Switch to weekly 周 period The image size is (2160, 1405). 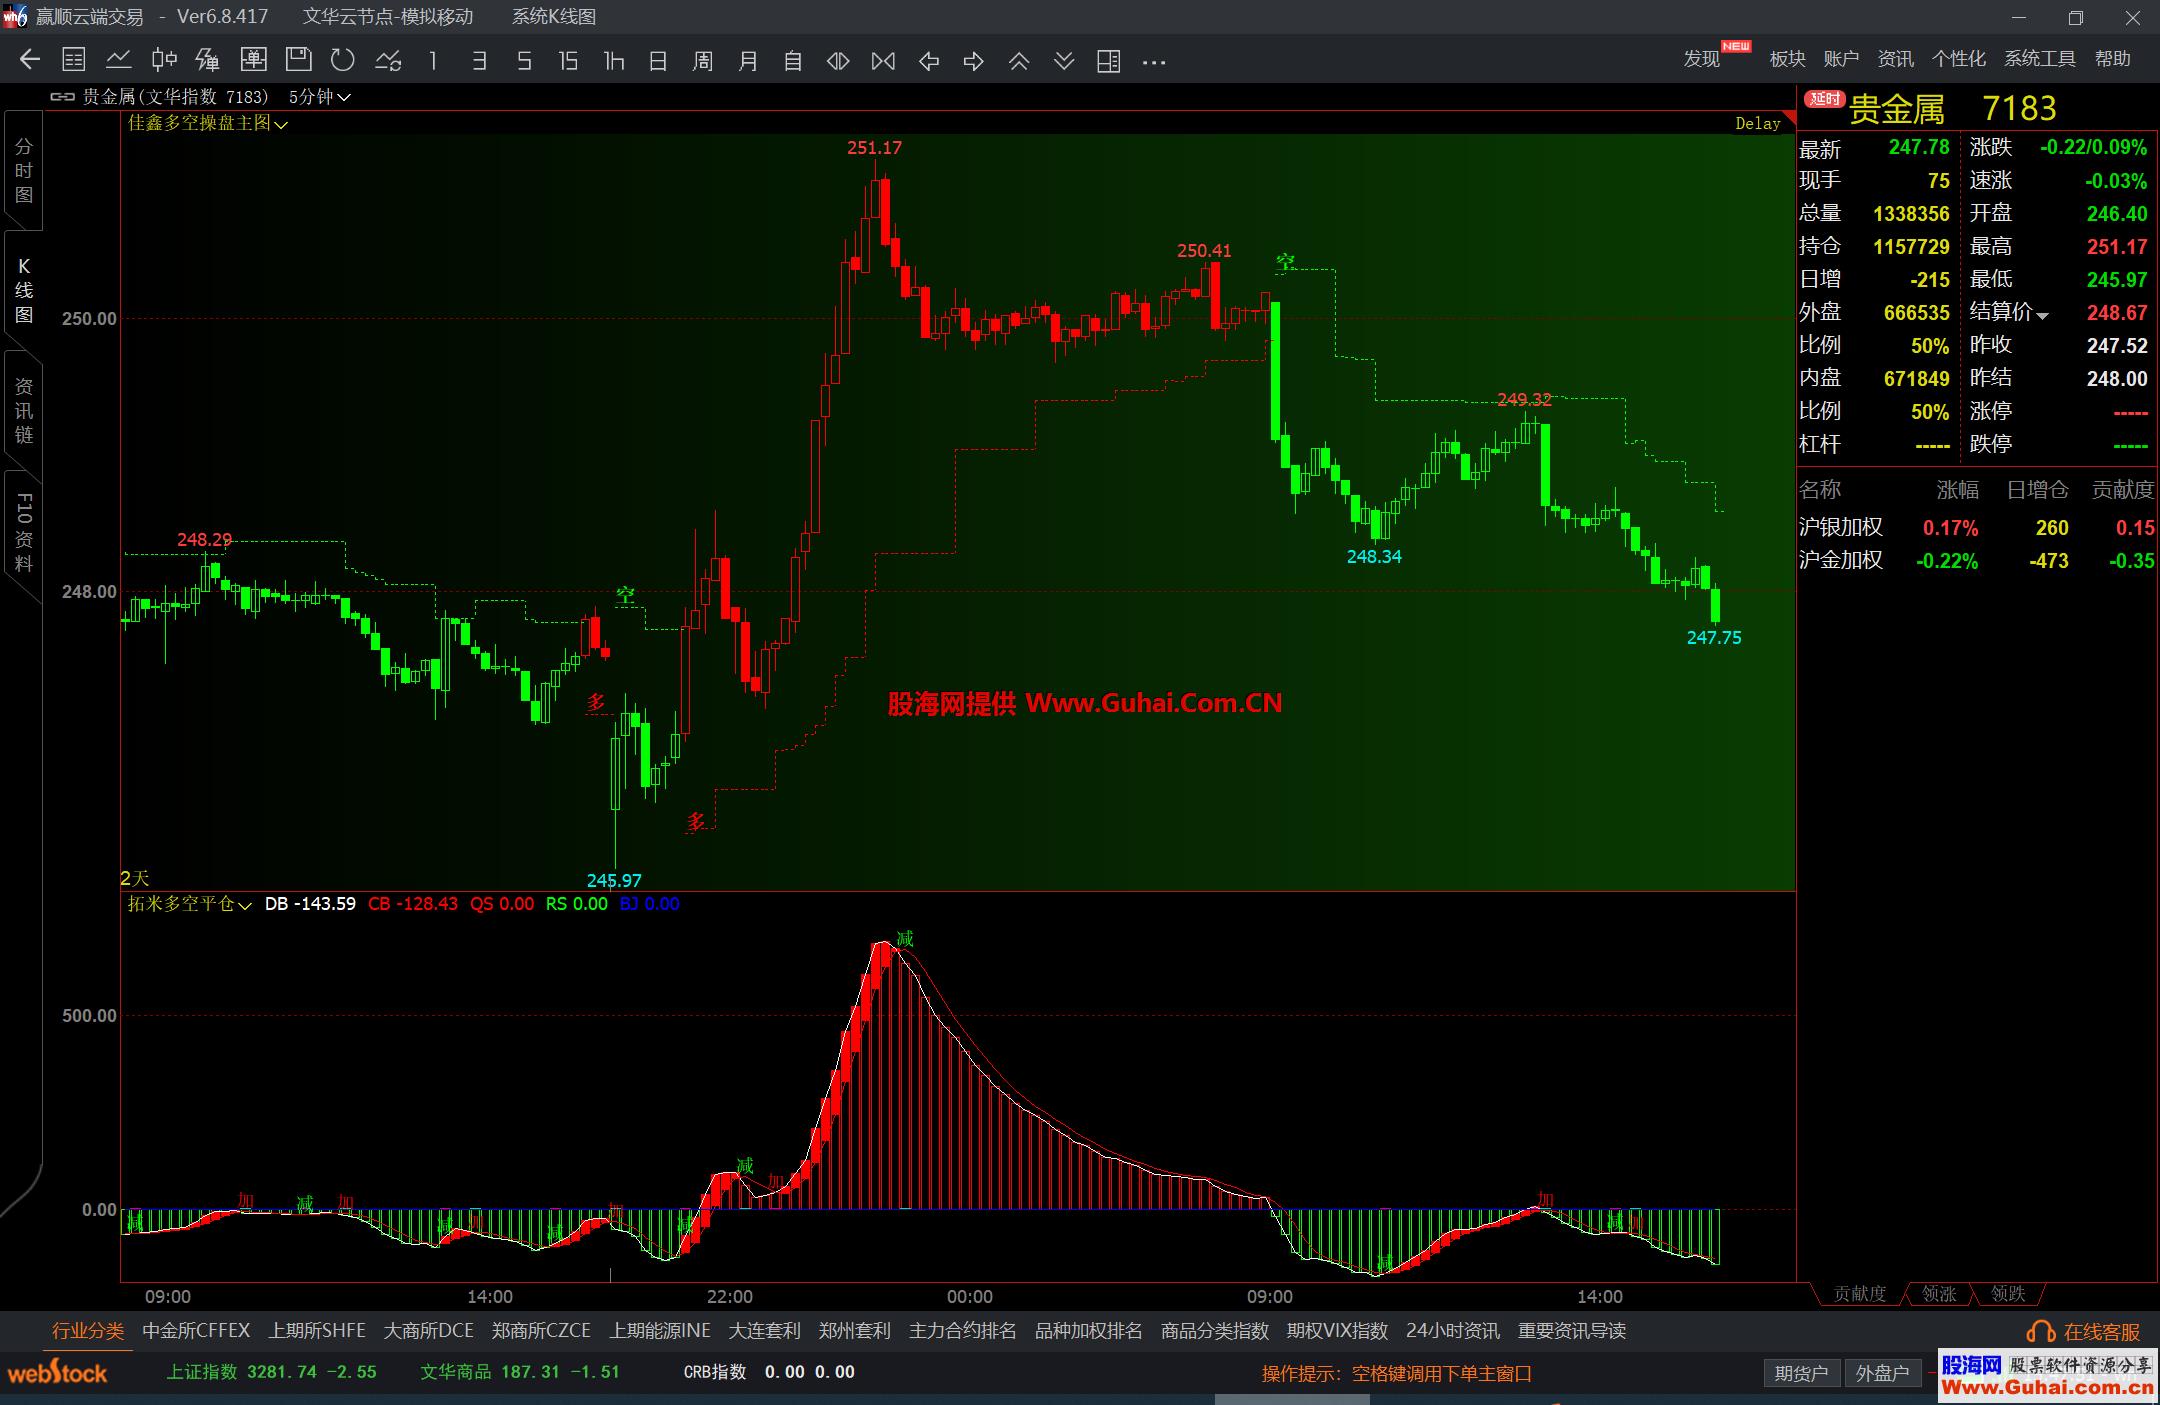[x=703, y=61]
